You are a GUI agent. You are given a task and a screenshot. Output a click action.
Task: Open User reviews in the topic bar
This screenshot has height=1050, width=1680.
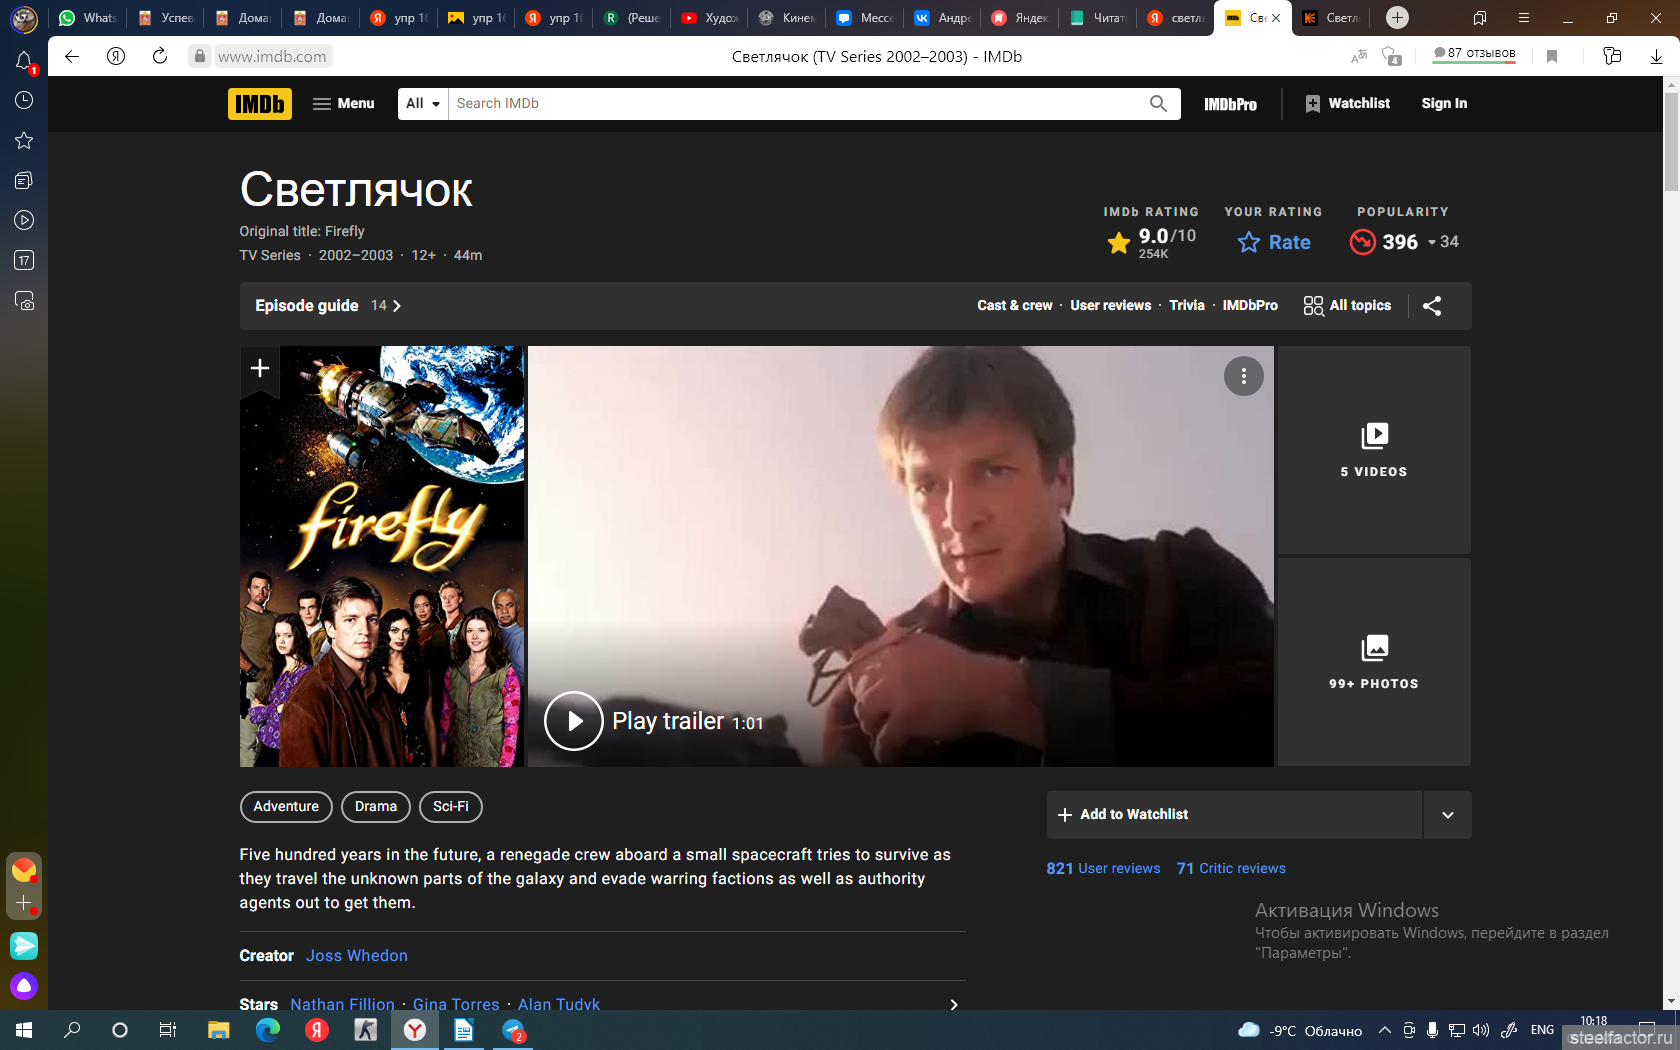[1110, 306]
